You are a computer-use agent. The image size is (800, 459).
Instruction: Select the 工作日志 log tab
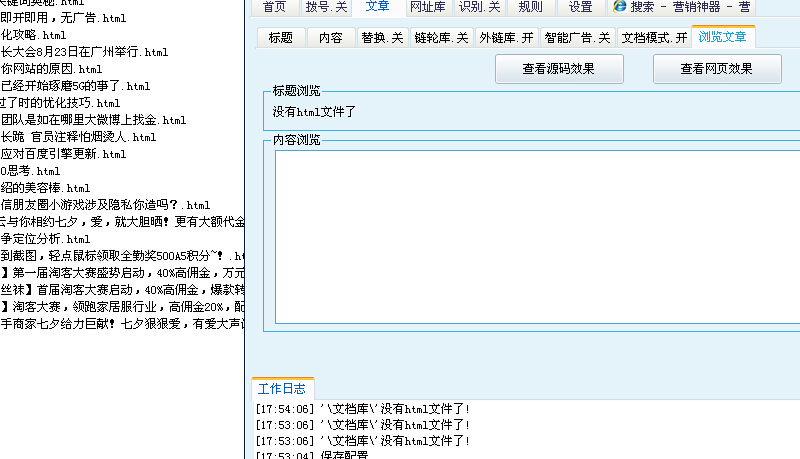coord(282,388)
